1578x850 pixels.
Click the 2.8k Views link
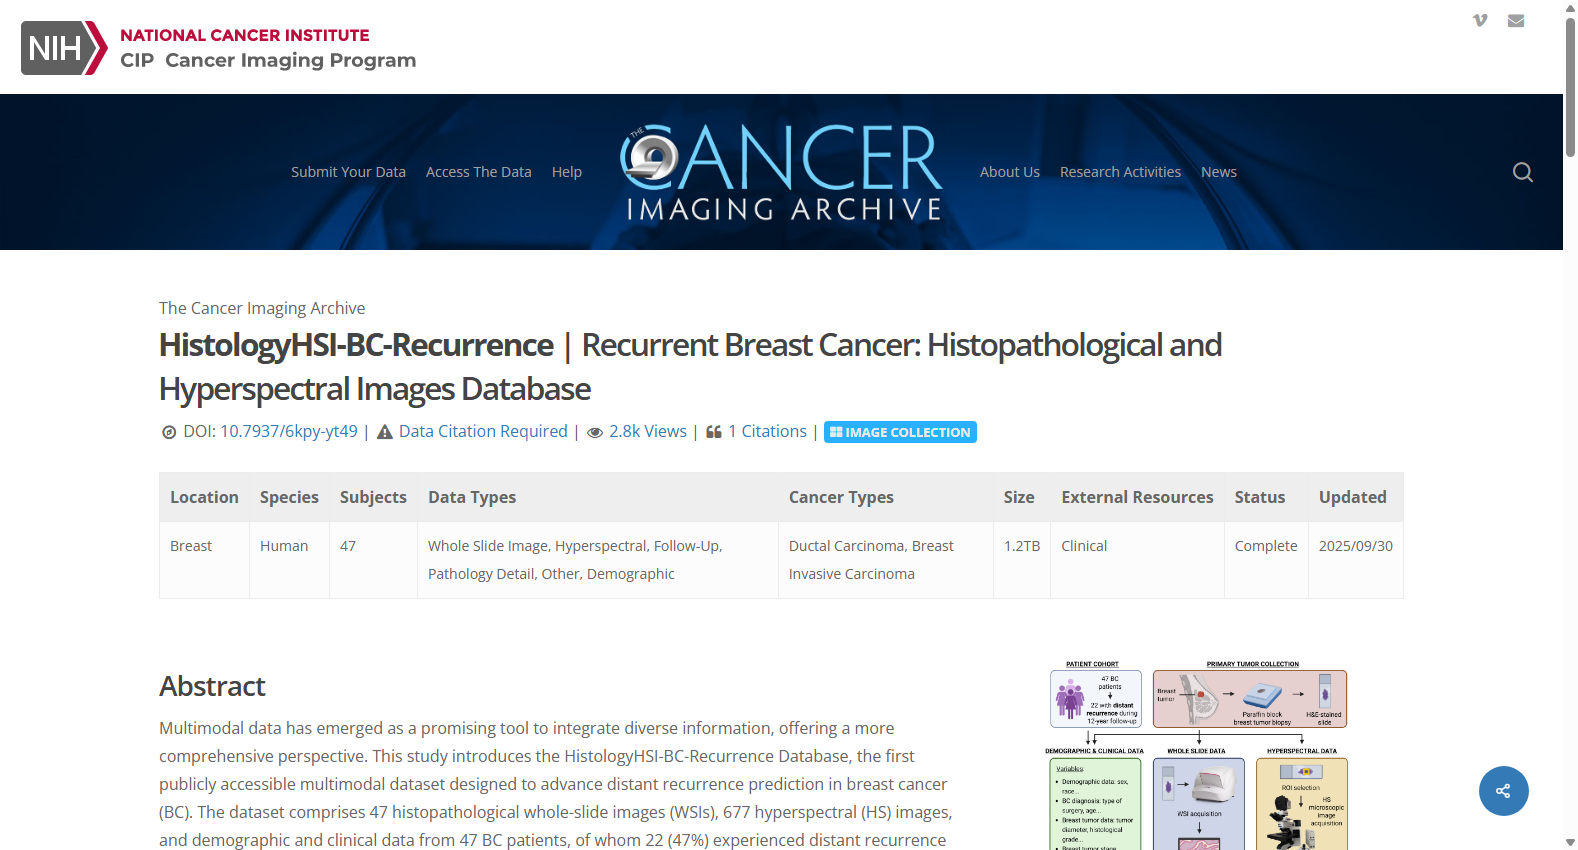tap(648, 431)
